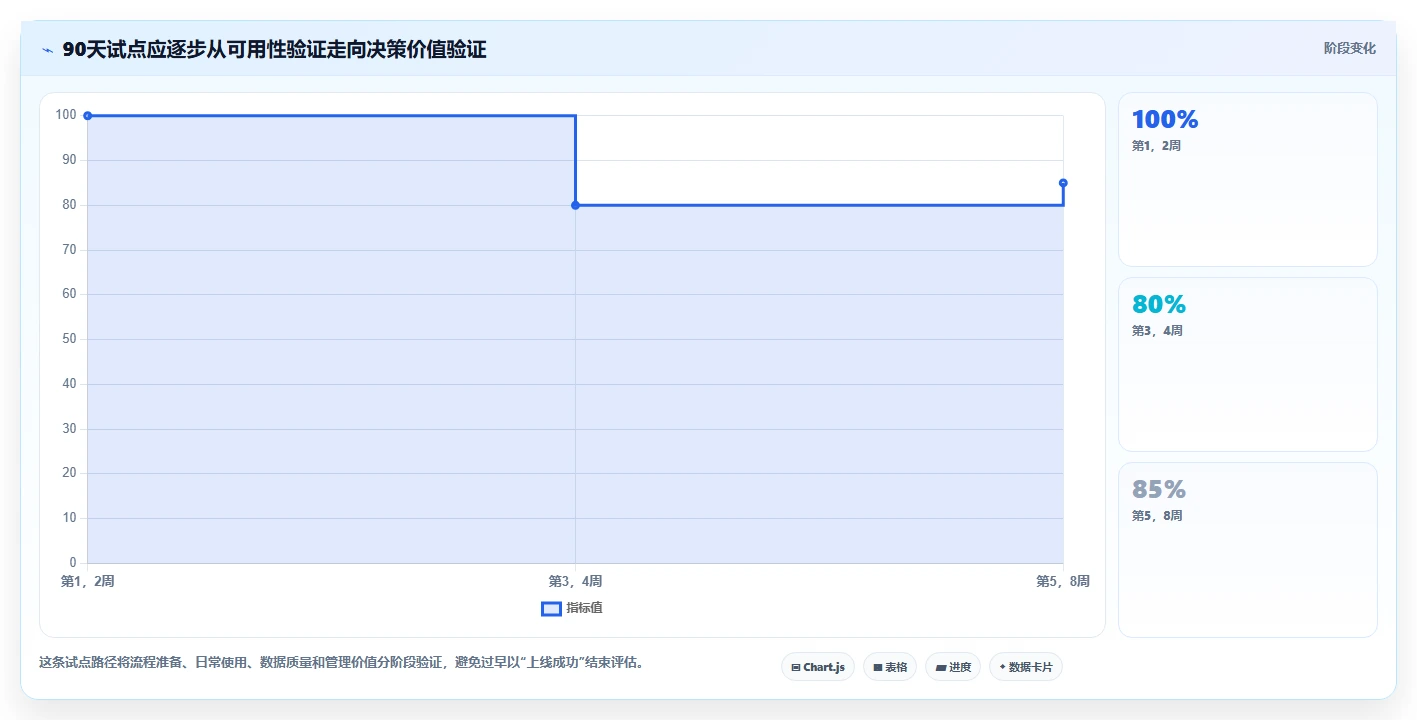Select the 100% 第1，2周 card
The height and width of the screenshot is (720, 1417).
[x=1248, y=180]
